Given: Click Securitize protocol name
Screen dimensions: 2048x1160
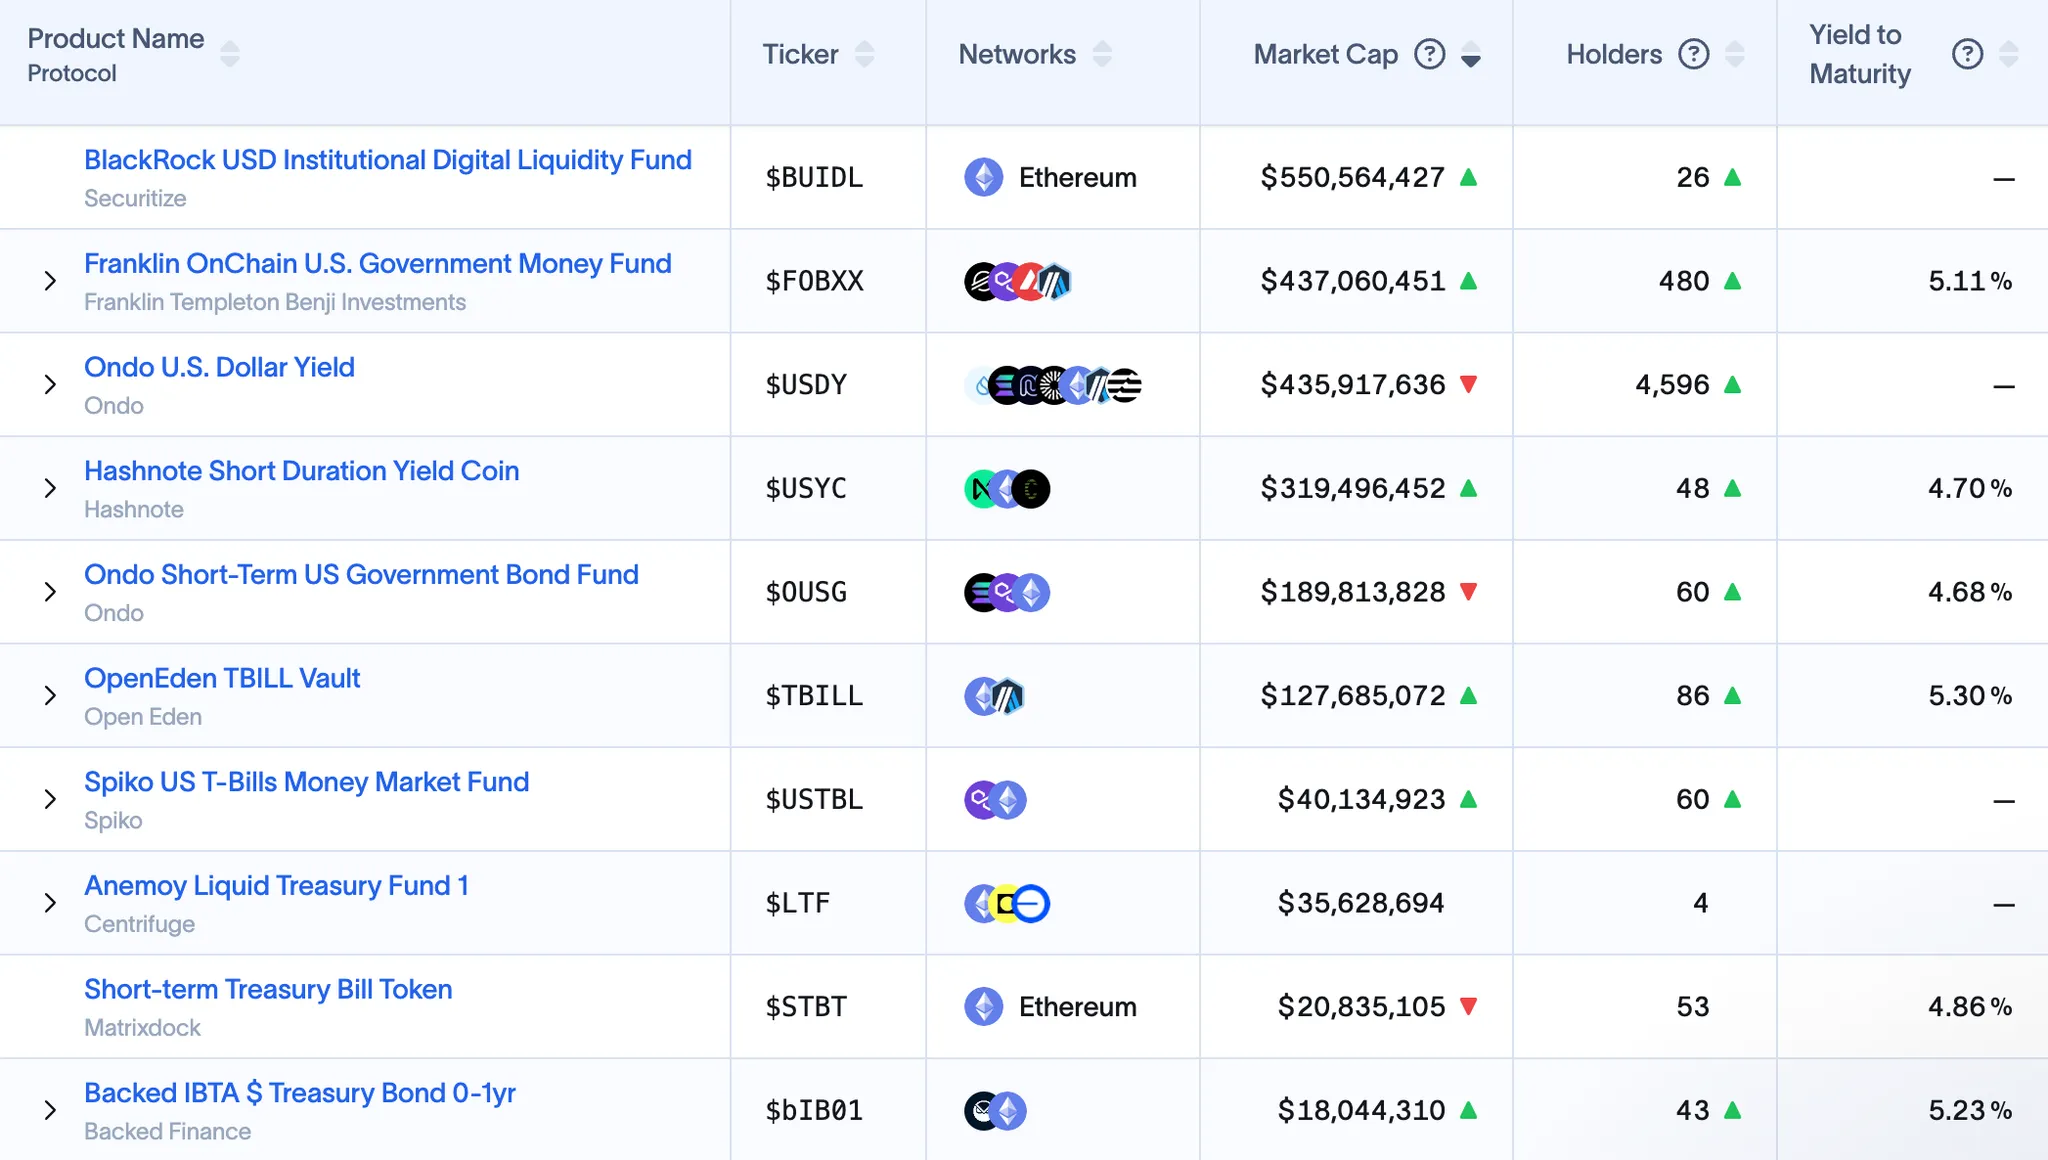Looking at the screenshot, I should (135, 198).
